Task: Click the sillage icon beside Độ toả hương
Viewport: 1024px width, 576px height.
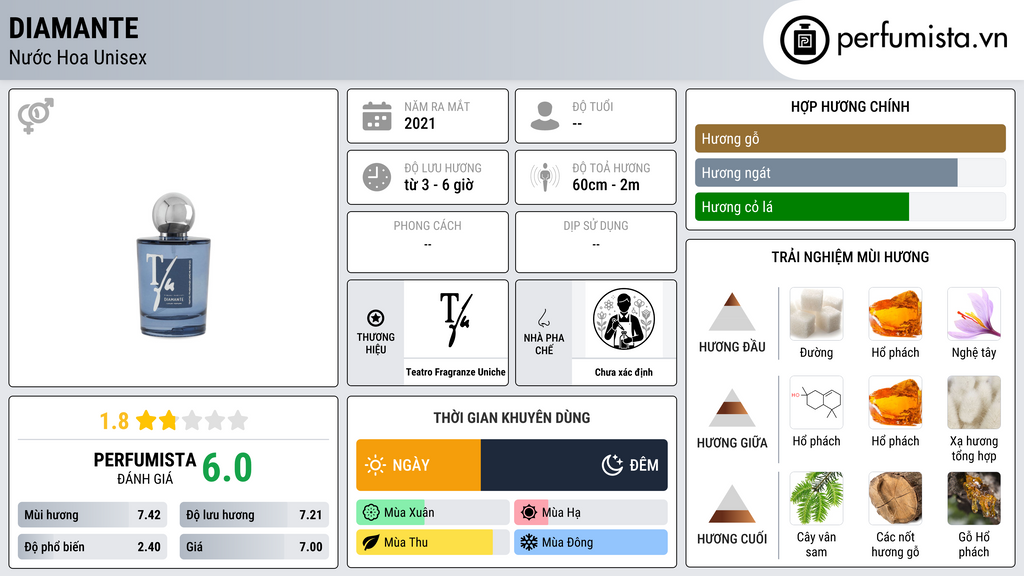Action: coord(545,177)
